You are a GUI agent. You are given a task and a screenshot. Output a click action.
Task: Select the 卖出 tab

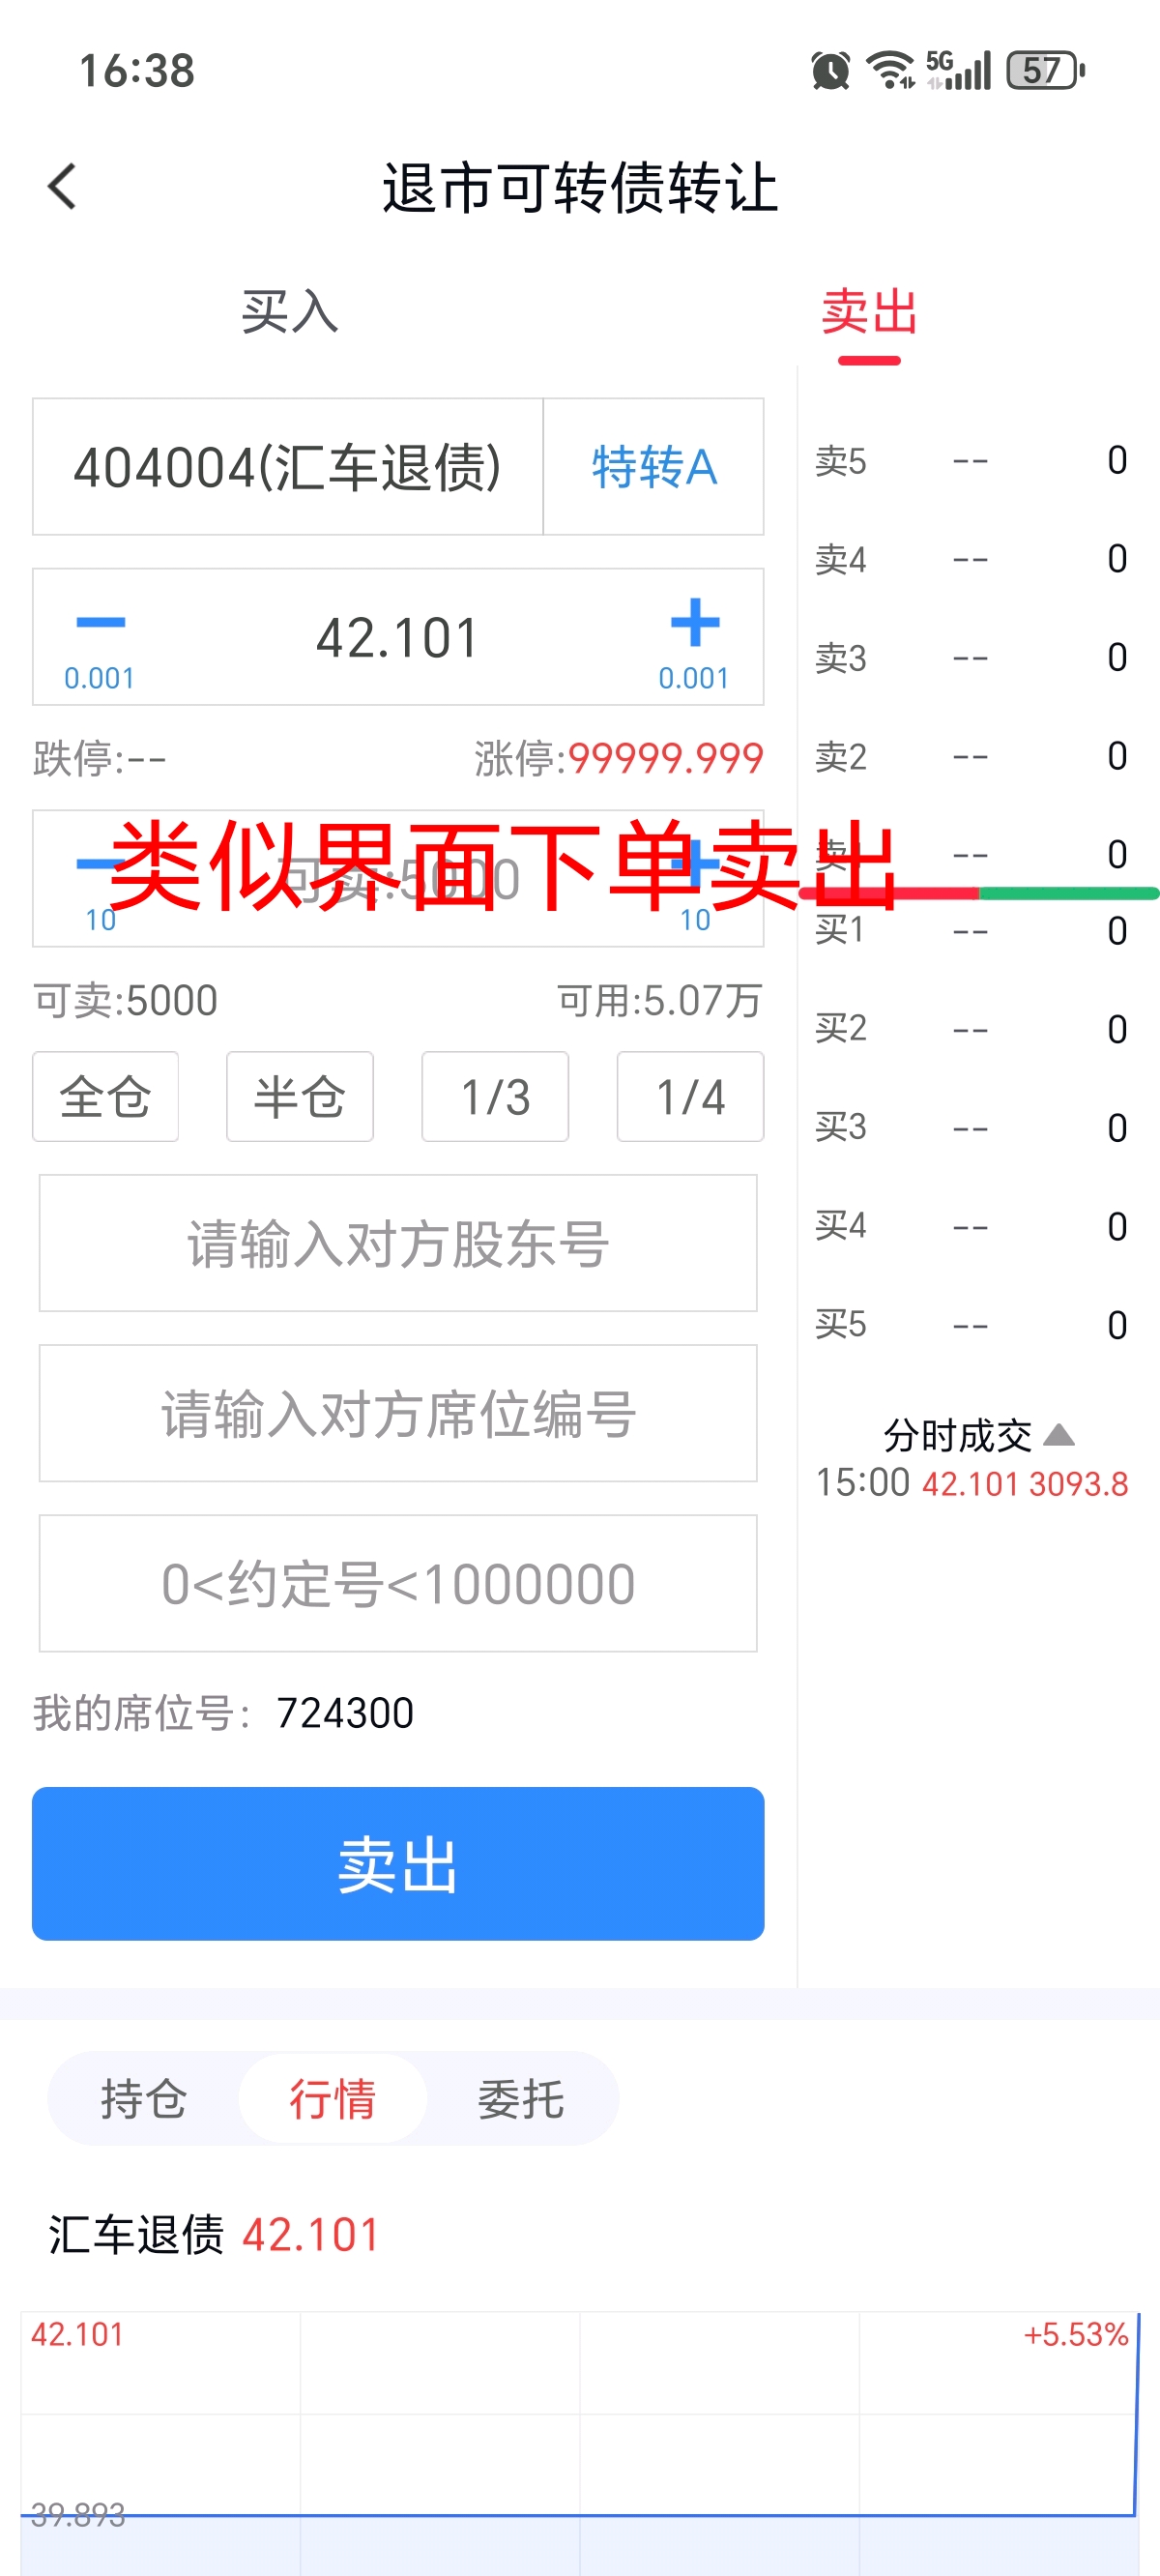pos(869,312)
